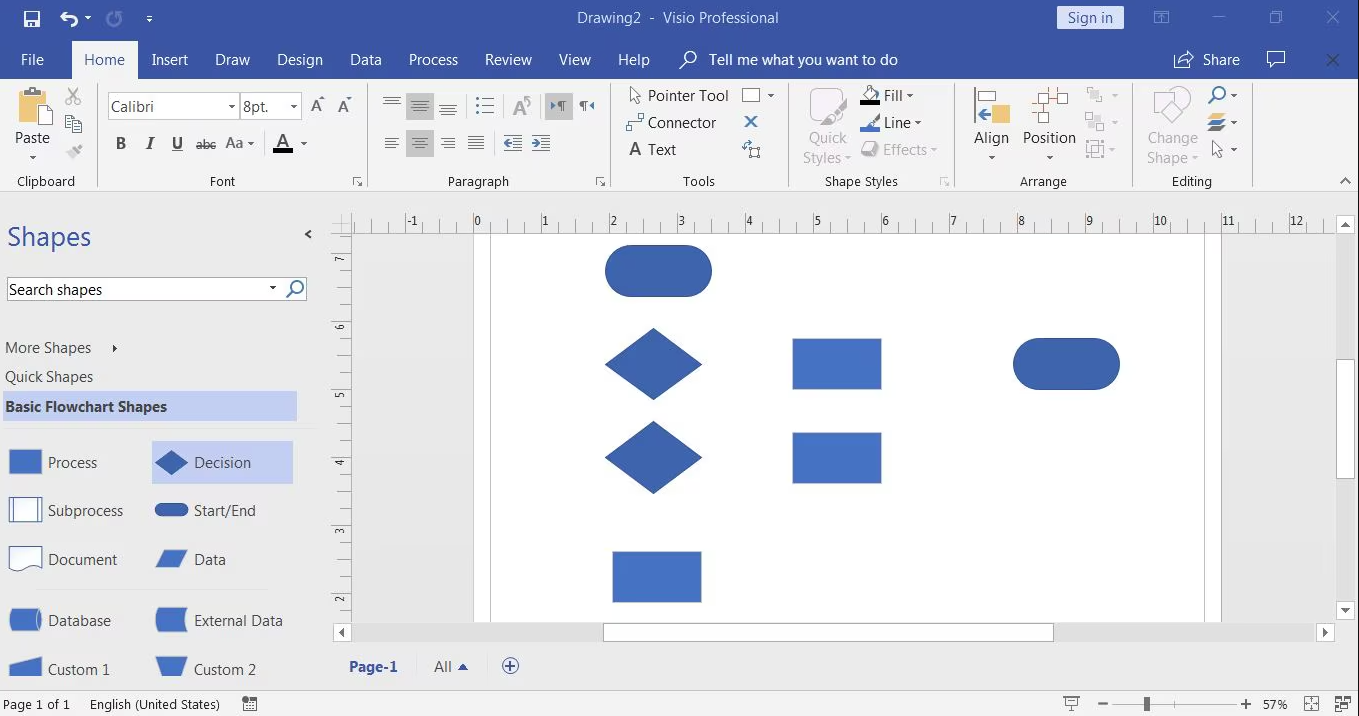The height and width of the screenshot is (716, 1359).
Task: Add a new page with plus icon
Action: (x=510, y=666)
